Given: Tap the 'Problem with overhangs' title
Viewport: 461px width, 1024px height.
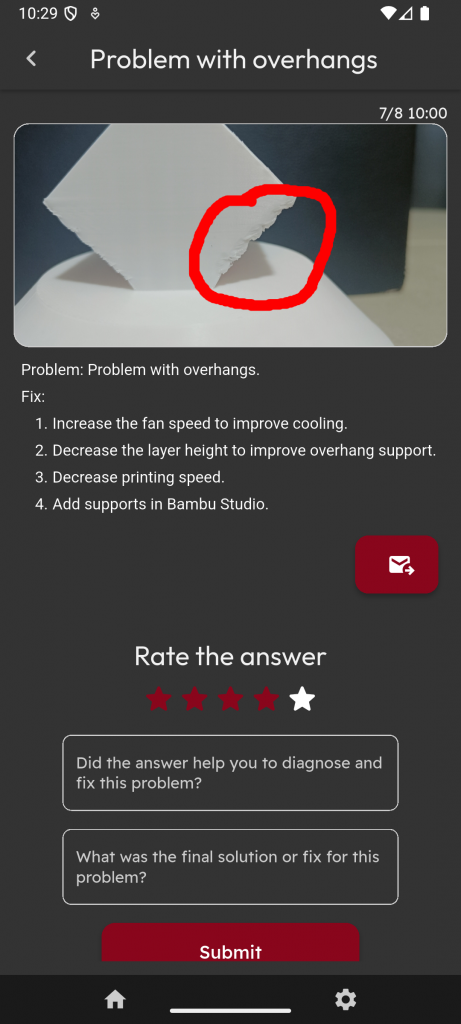Looking at the screenshot, I should (x=234, y=59).
